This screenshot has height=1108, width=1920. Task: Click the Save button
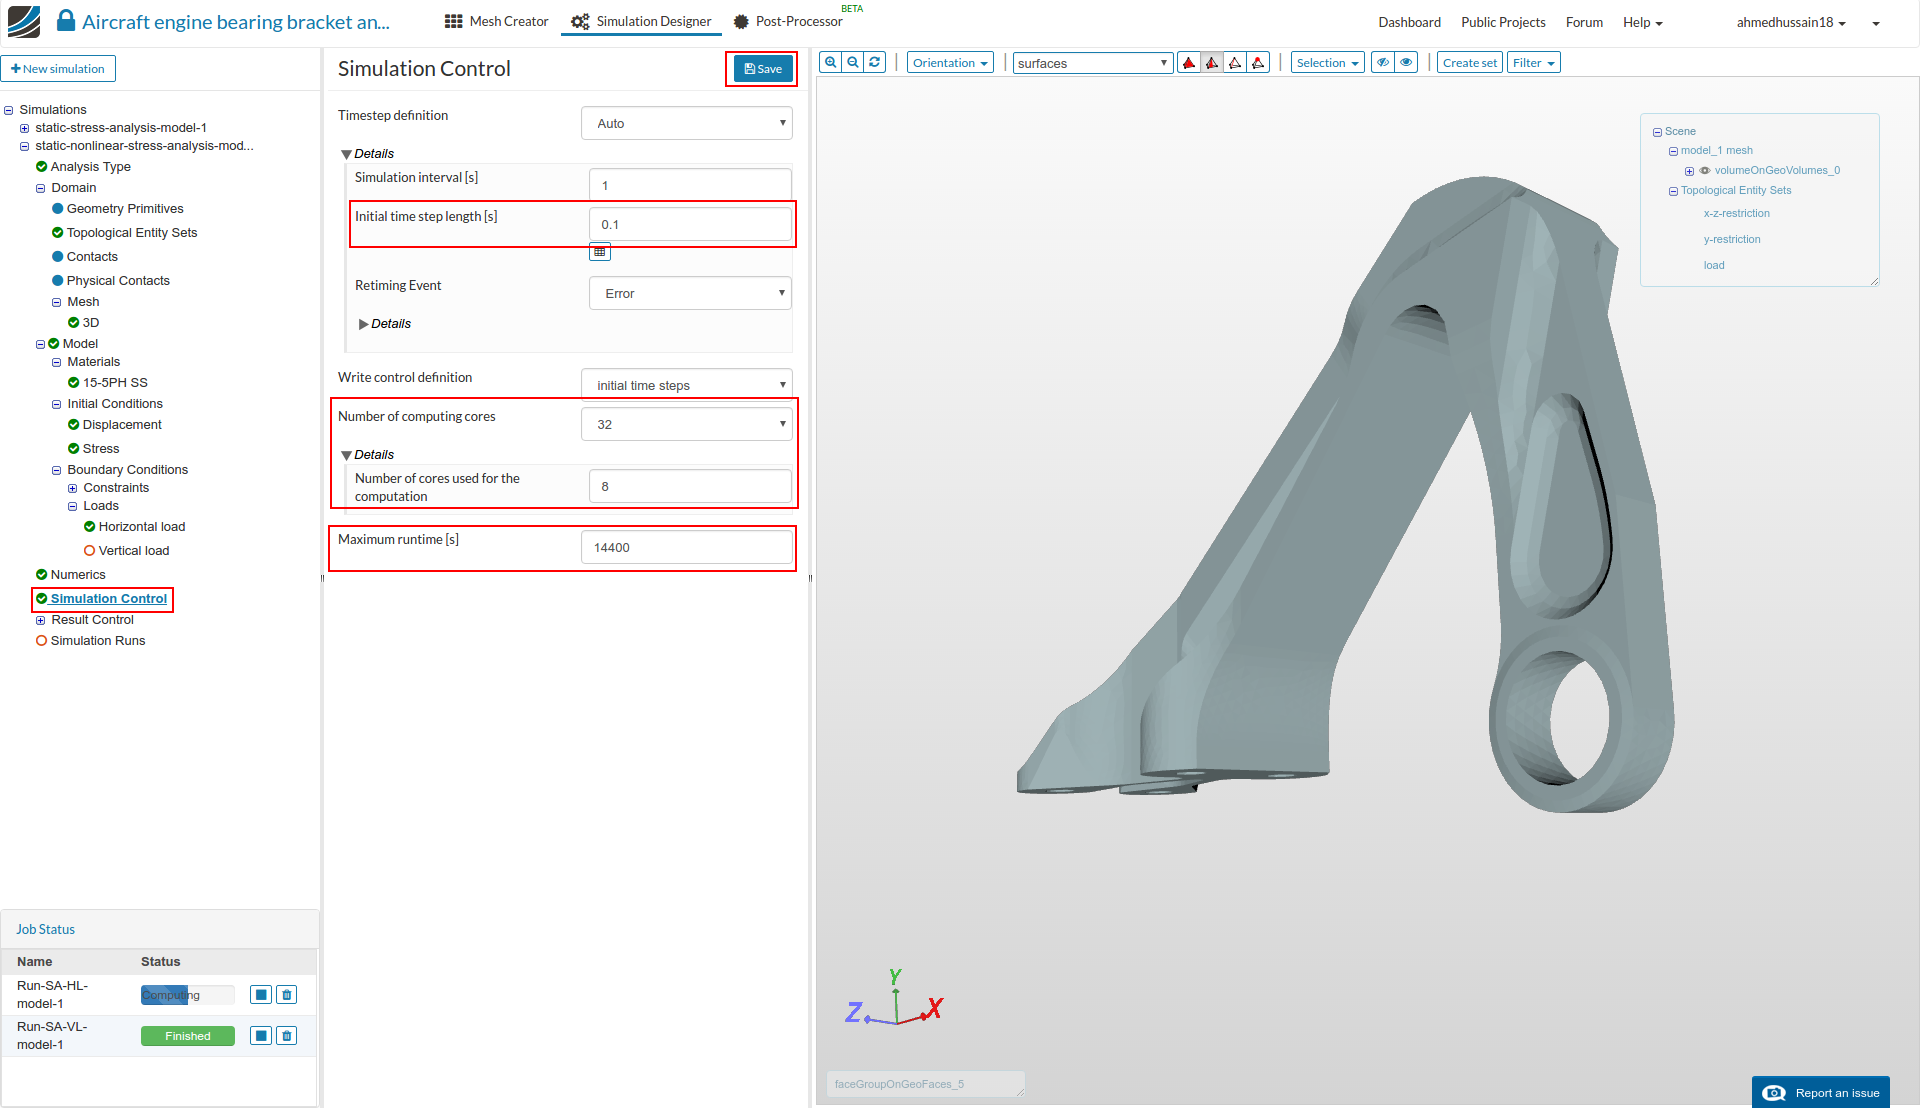[763, 69]
